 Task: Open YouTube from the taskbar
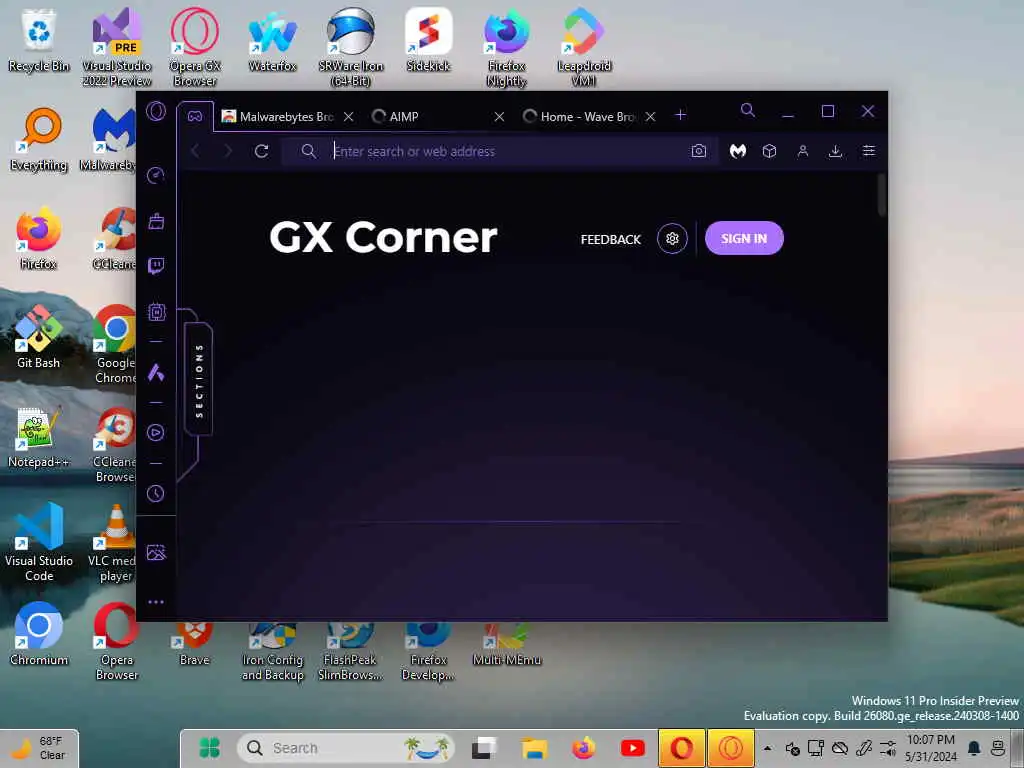point(632,748)
